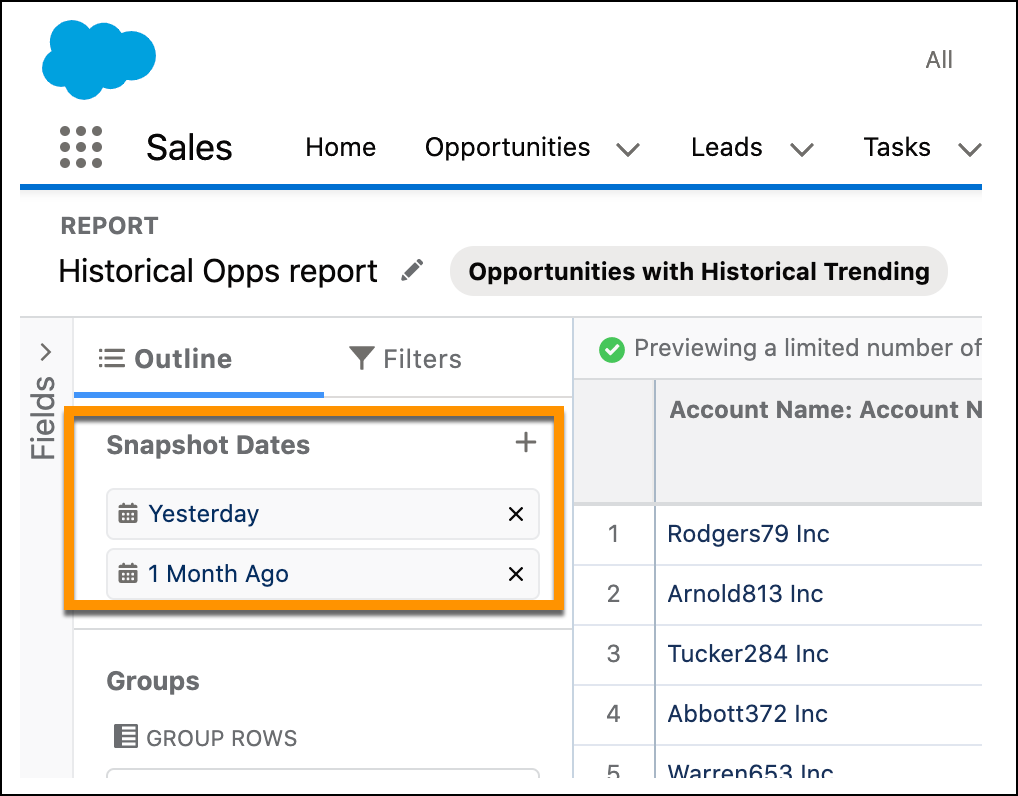Screen dimensions: 1018x796
Task: Open the All search scope selector
Action: point(939,60)
